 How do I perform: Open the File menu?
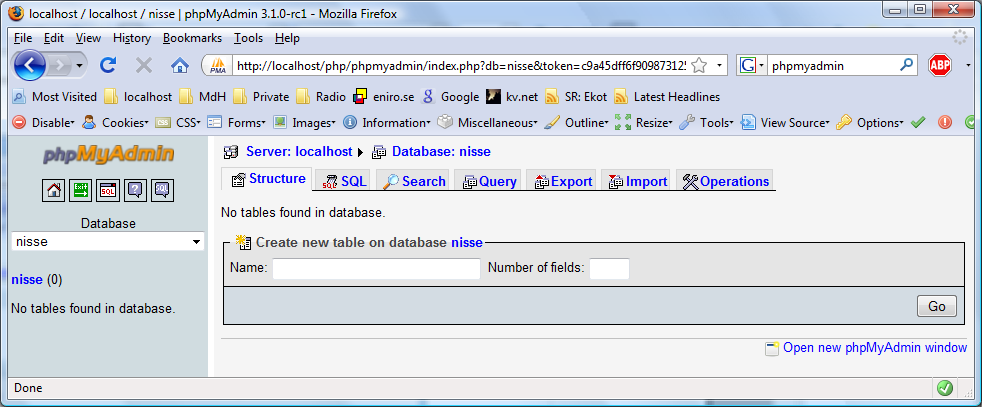tap(23, 38)
